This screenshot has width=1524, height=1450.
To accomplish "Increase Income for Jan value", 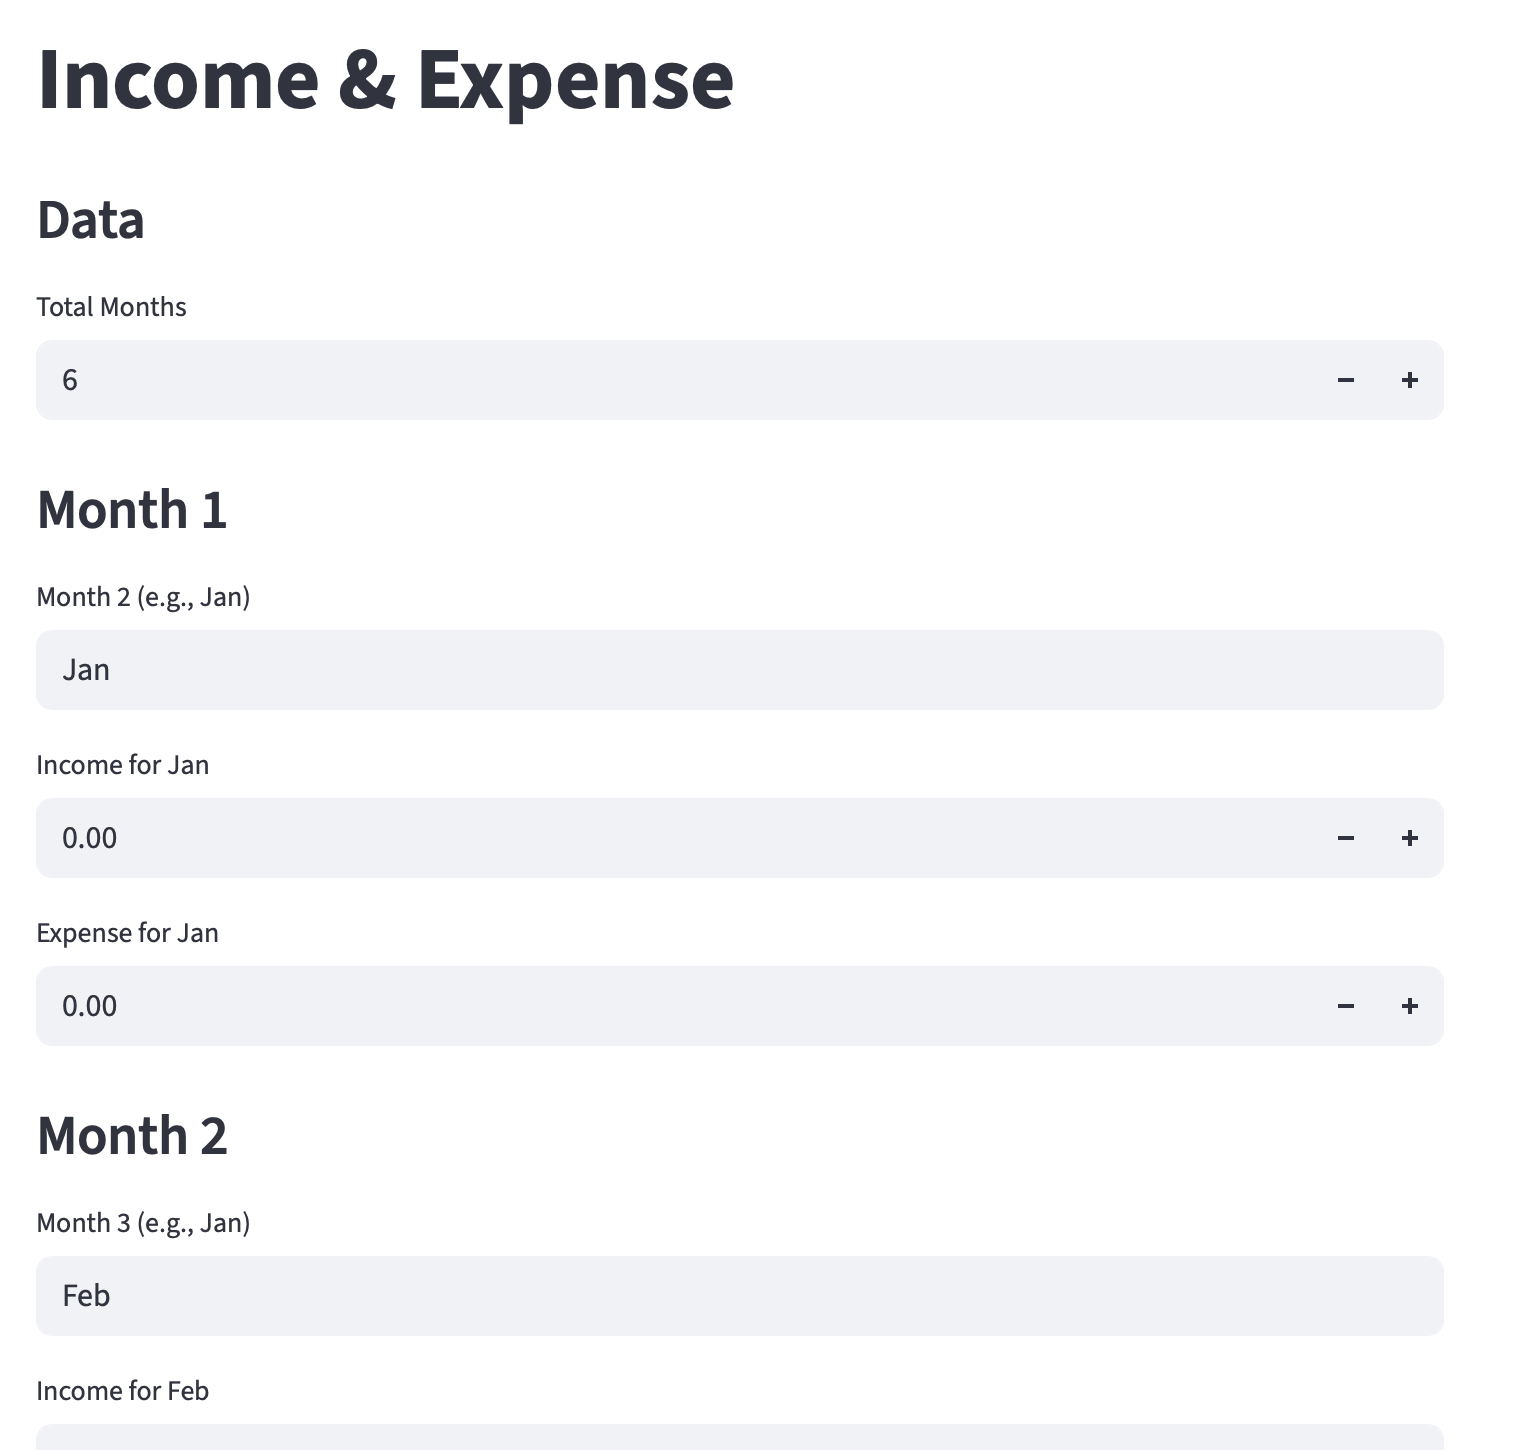I will coord(1410,838).
